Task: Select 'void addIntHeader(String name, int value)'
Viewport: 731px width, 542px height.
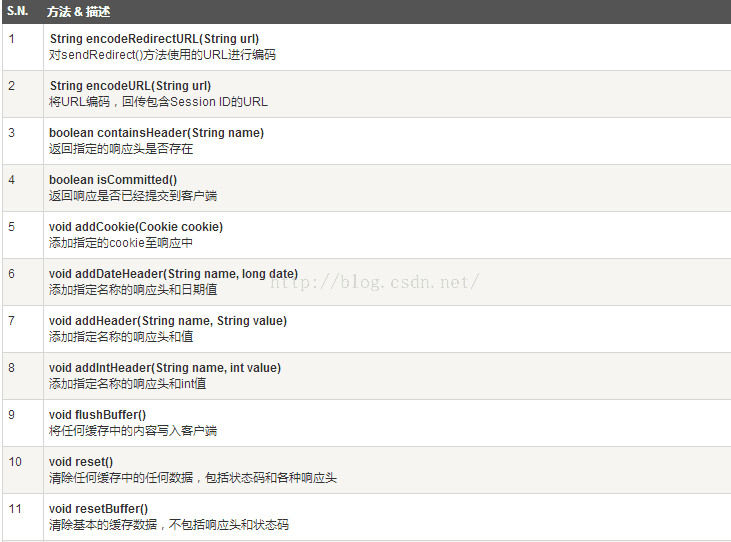Action: [x=165, y=368]
